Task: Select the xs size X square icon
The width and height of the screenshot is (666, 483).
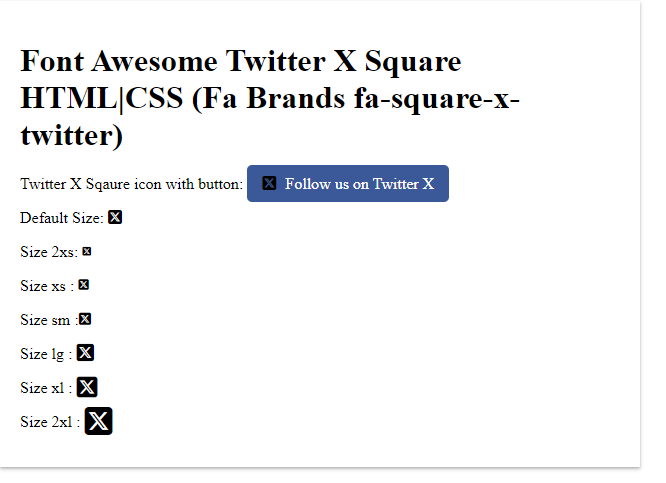Action: [x=83, y=285]
